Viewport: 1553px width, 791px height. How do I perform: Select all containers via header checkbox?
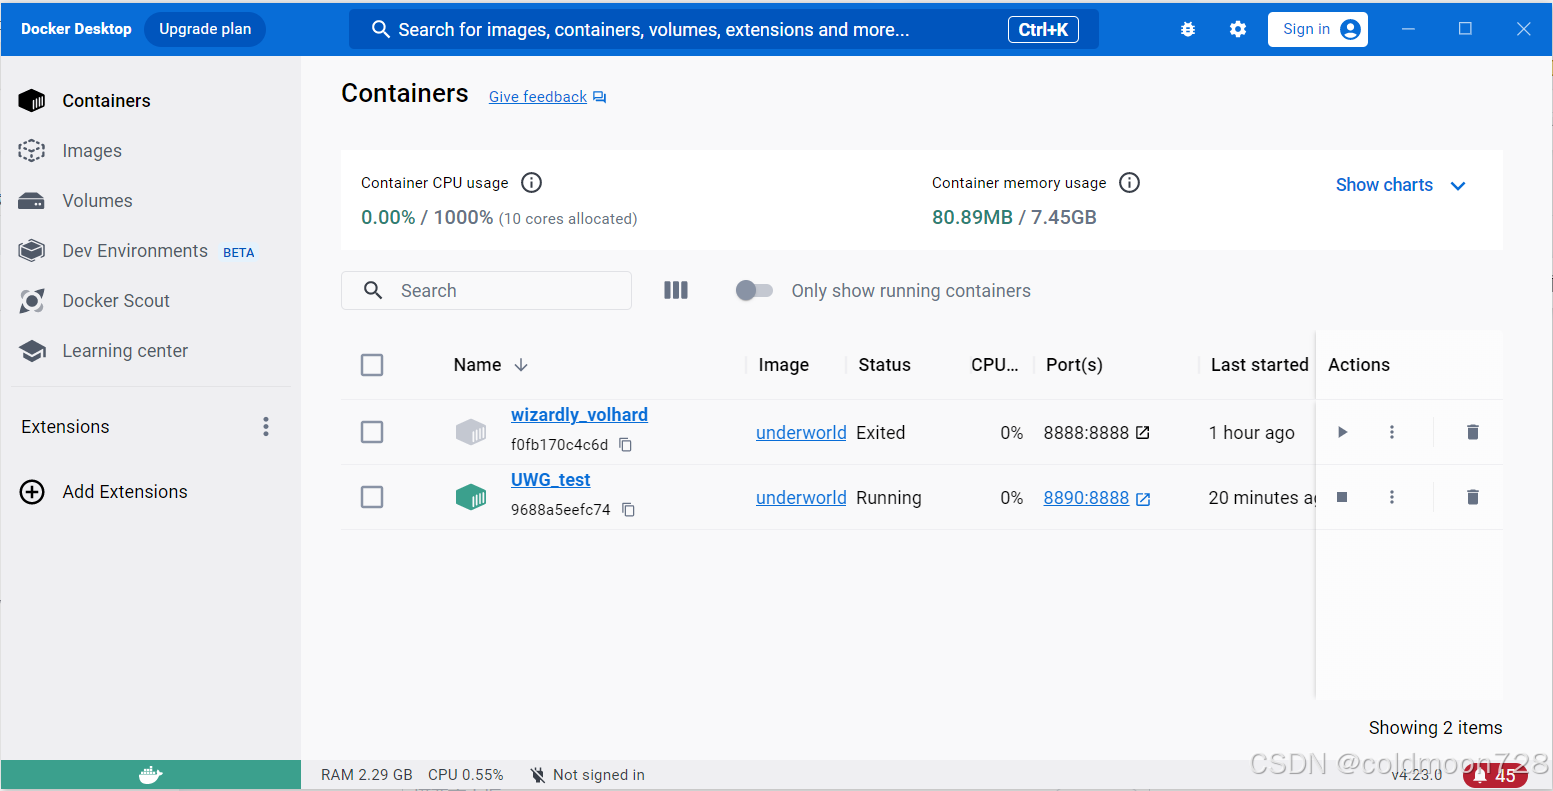tap(372, 365)
